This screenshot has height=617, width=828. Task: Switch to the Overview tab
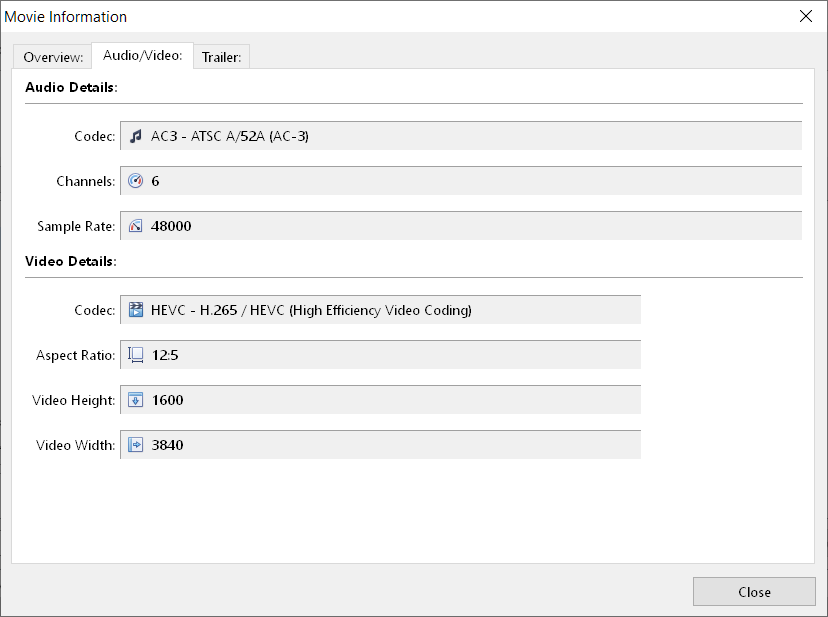pyautogui.click(x=51, y=57)
